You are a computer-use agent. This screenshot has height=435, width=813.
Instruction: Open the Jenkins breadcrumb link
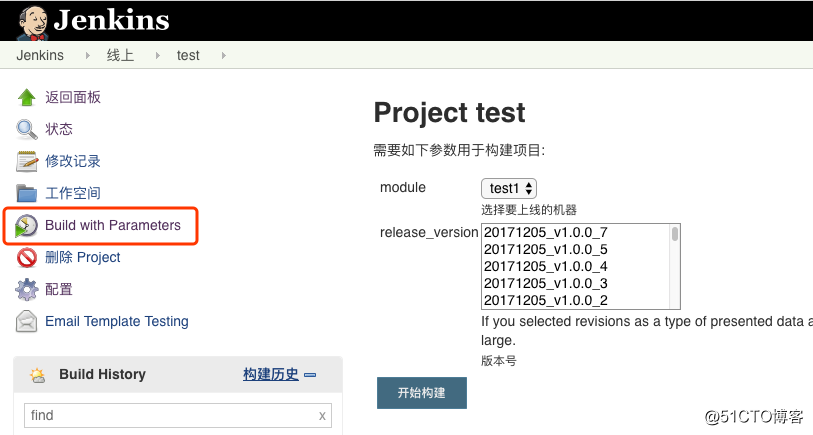tap(40, 55)
